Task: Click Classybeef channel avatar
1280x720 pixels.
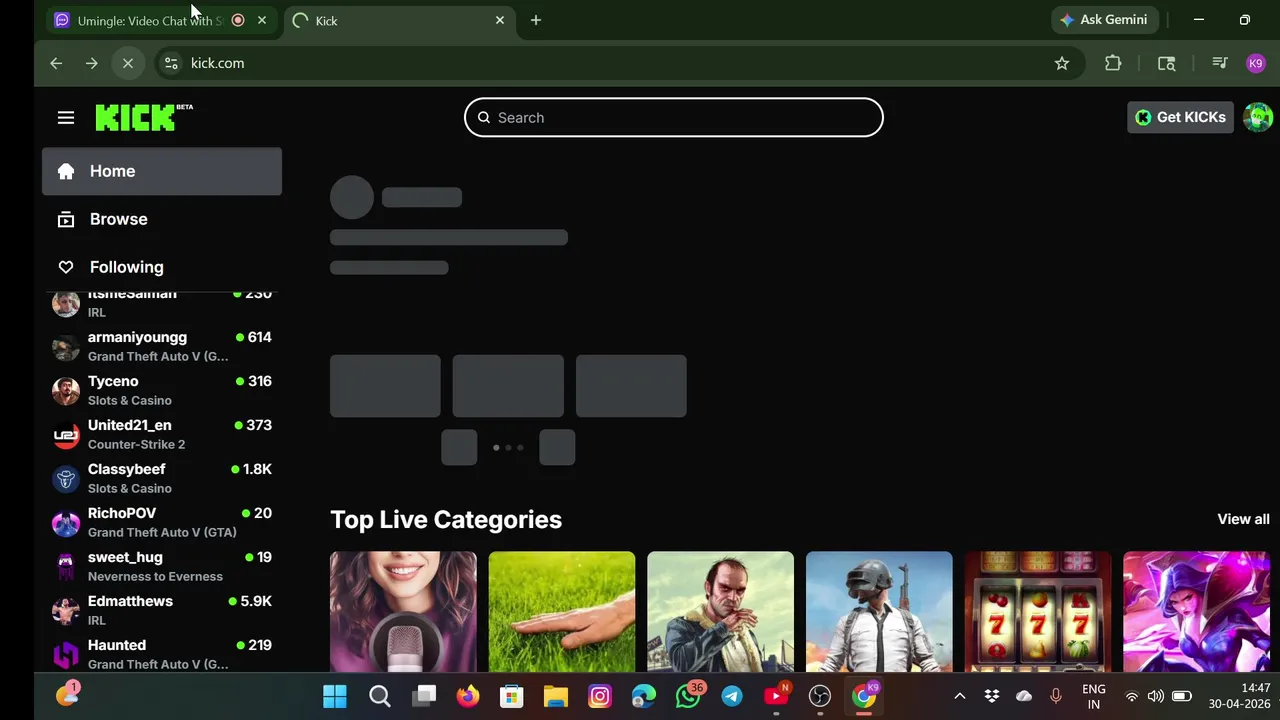Action: (66, 479)
